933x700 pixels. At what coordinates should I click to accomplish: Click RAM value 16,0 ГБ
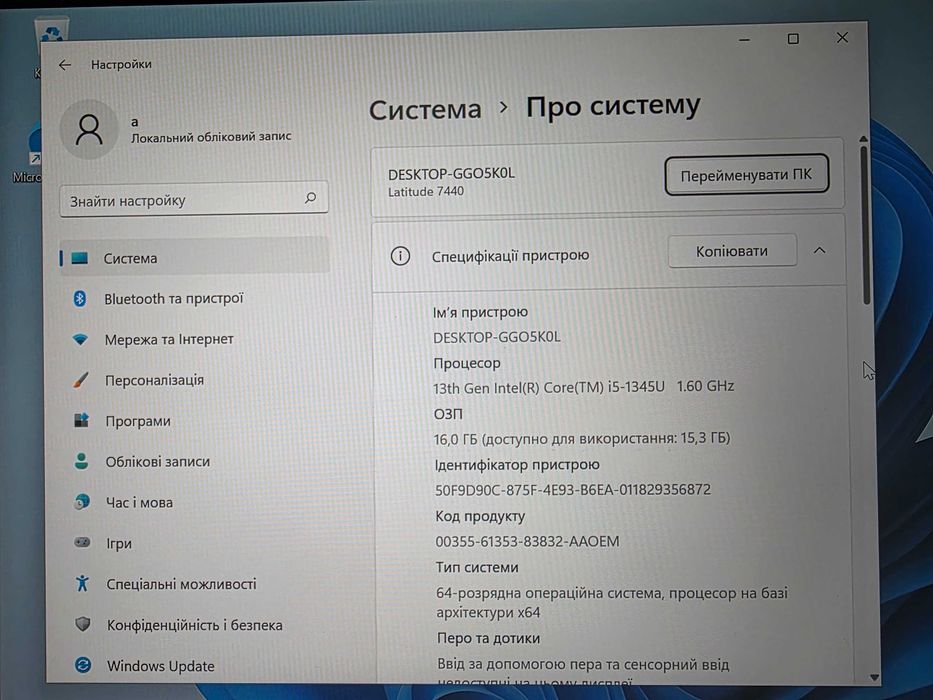coord(581,439)
